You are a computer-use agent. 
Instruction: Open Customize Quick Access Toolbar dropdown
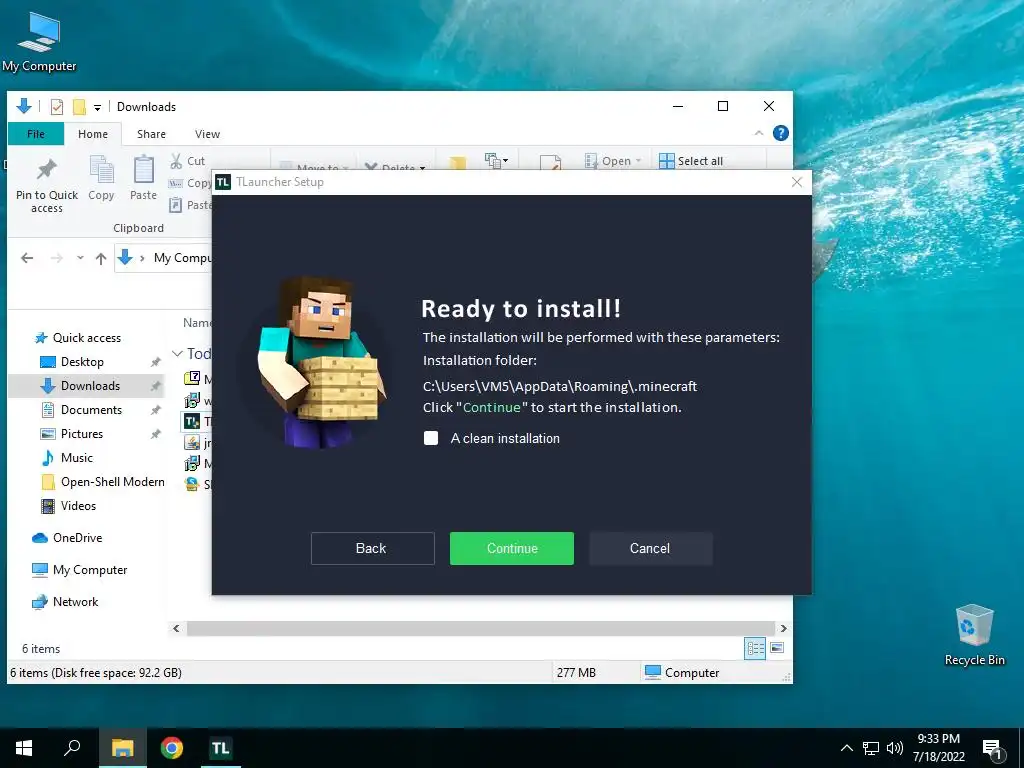[97, 107]
